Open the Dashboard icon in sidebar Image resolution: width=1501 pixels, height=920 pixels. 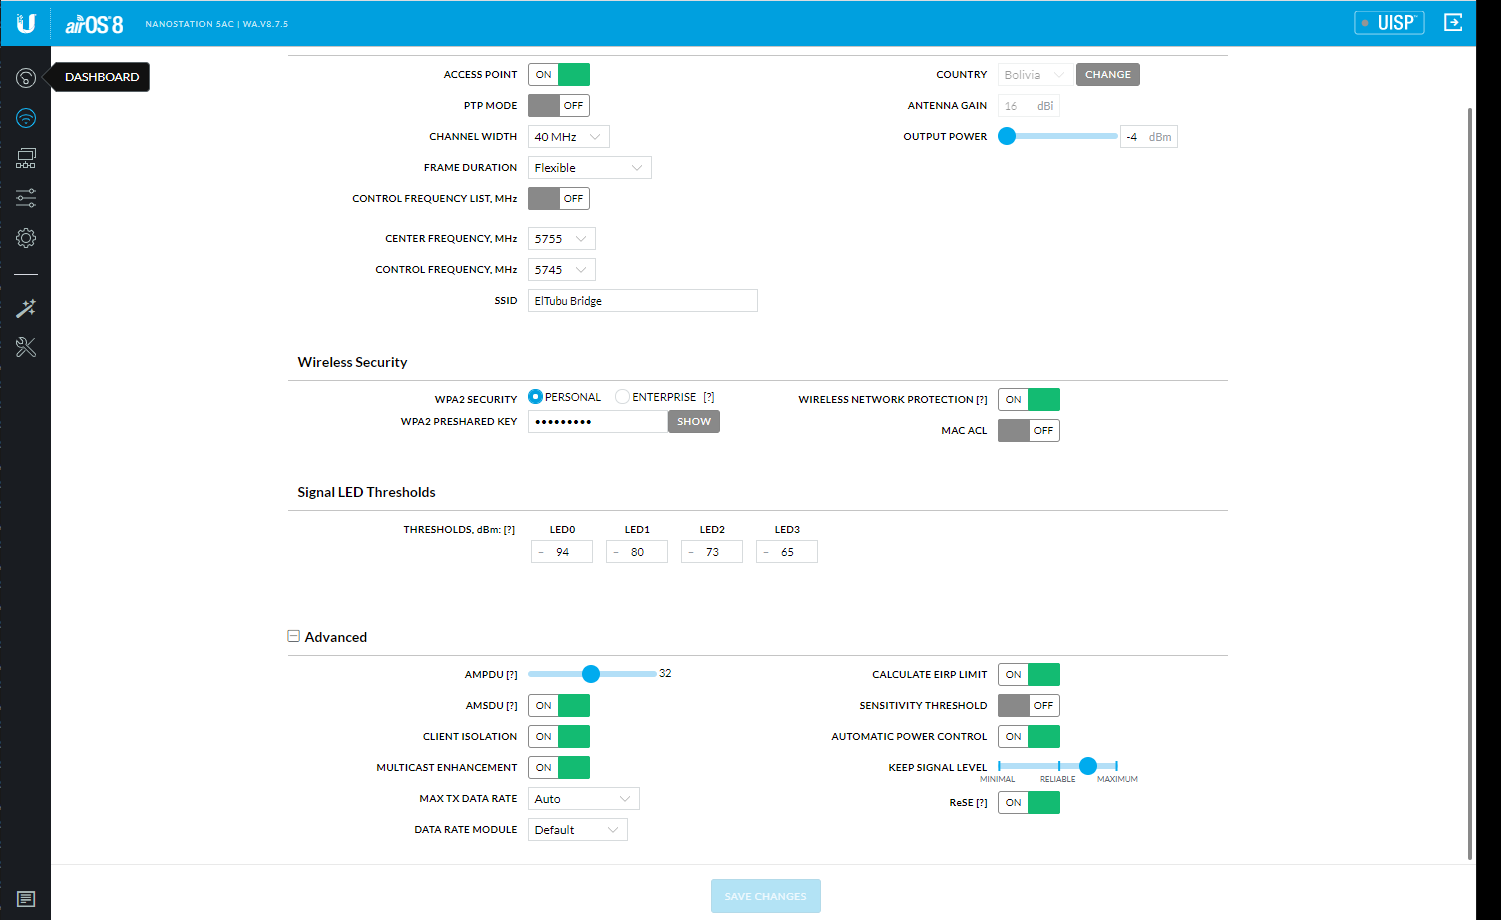tap(26, 78)
